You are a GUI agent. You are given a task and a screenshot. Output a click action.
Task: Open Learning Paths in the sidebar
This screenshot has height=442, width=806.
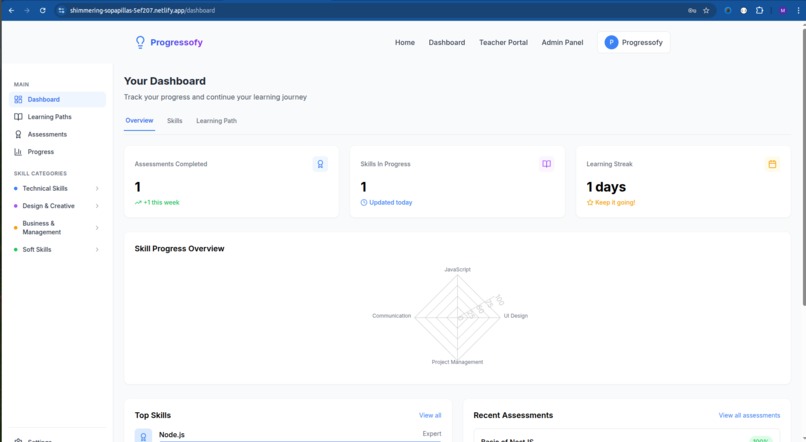(57, 117)
